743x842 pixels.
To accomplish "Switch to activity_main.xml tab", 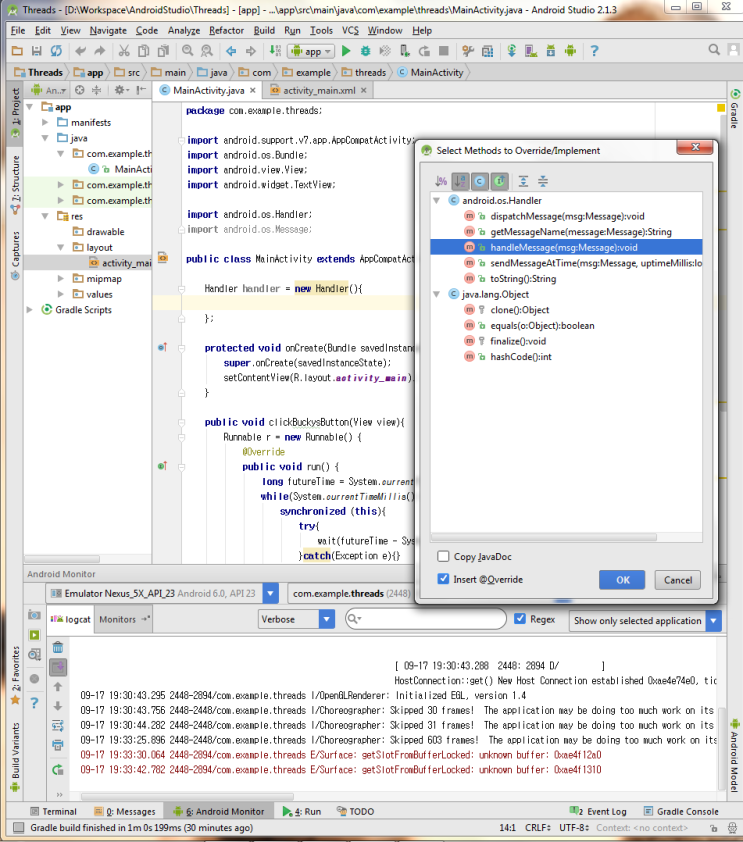I will pyautogui.click(x=319, y=90).
